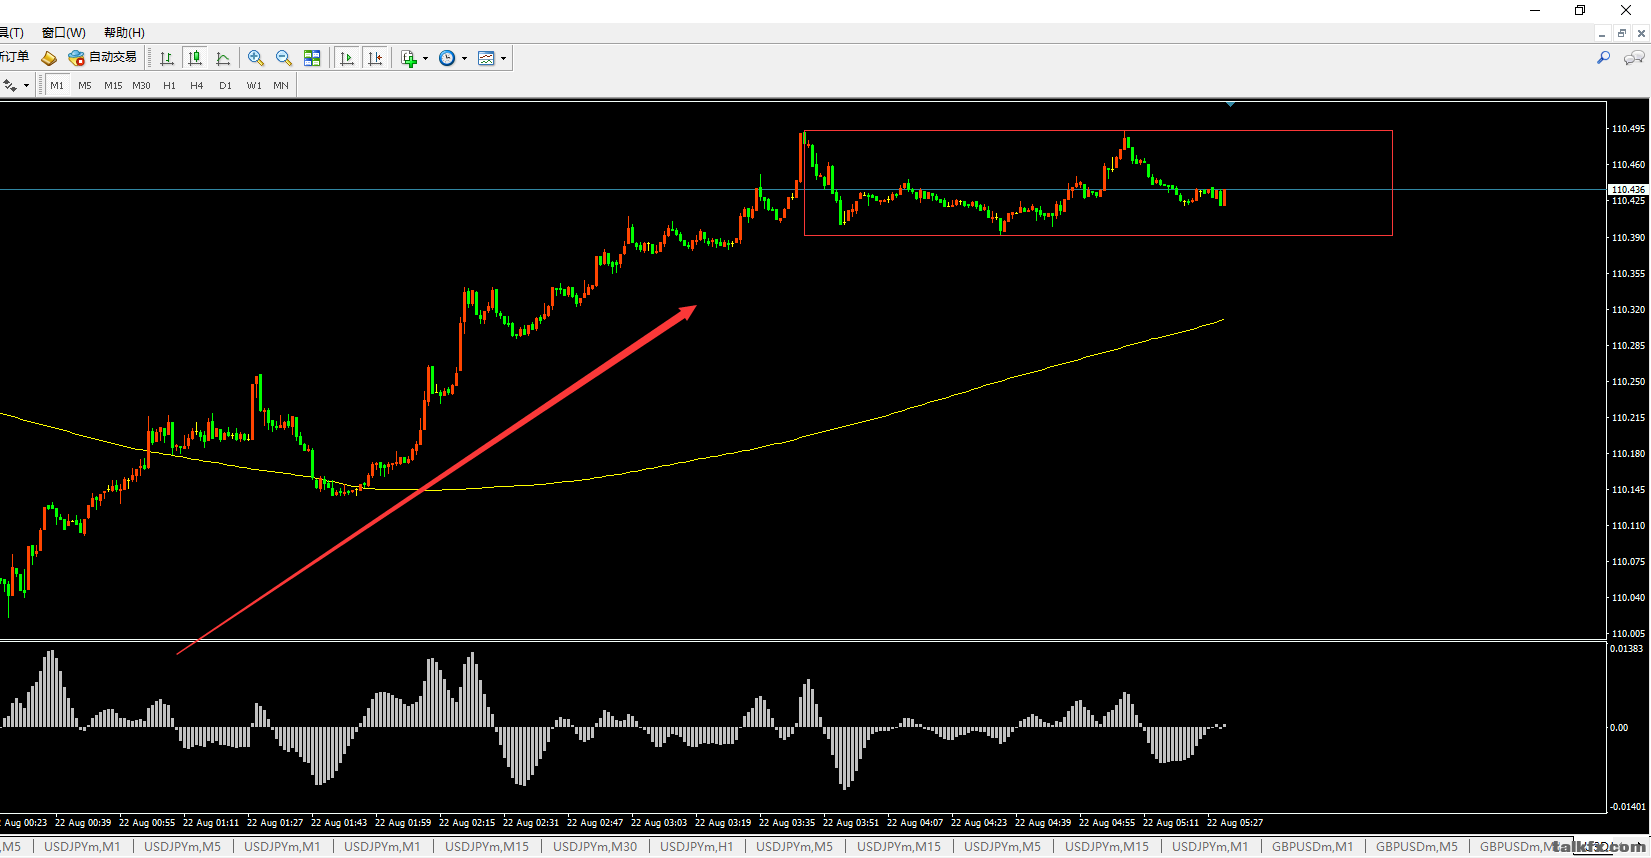Image resolution: width=1651 pixels, height=858 pixels.
Task: Click the 110.495 price axis label
Action: [1628, 129]
